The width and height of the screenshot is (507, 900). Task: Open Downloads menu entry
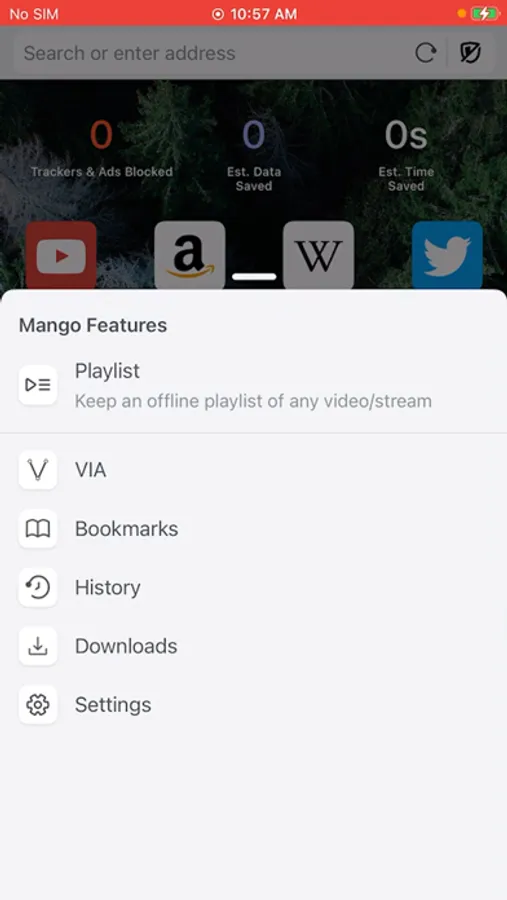point(253,646)
